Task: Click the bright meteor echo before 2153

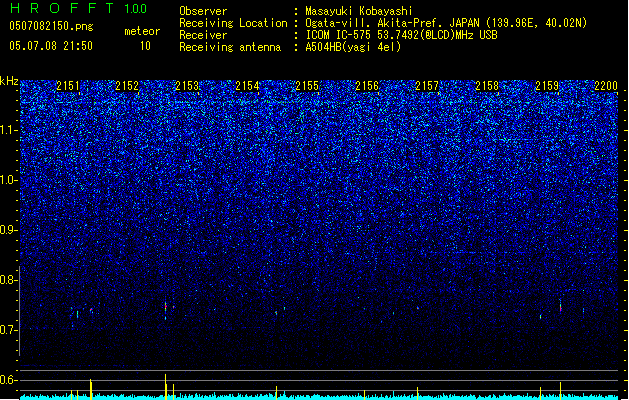Action: point(165,310)
